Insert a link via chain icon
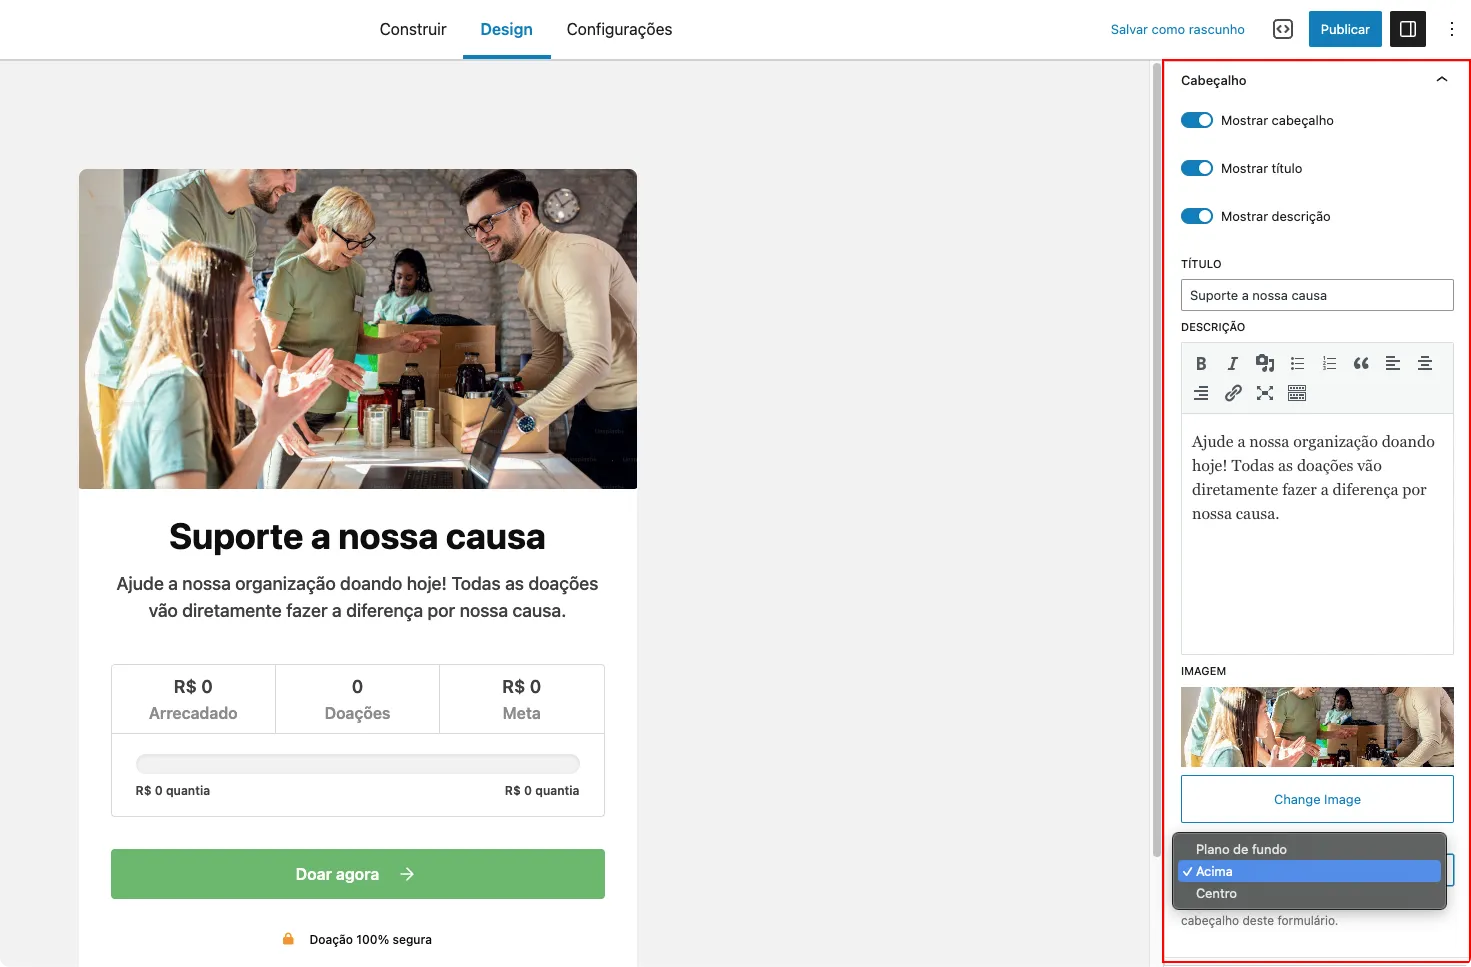The image size is (1471, 967). coord(1233,393)
